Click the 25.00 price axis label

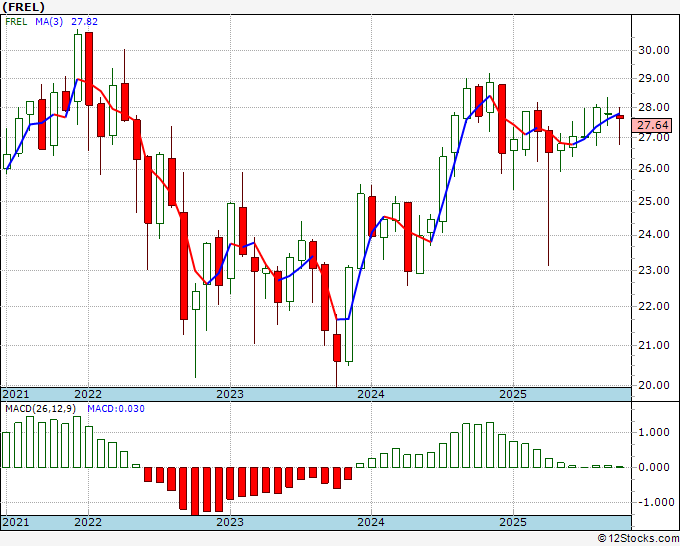click(654, 201)
